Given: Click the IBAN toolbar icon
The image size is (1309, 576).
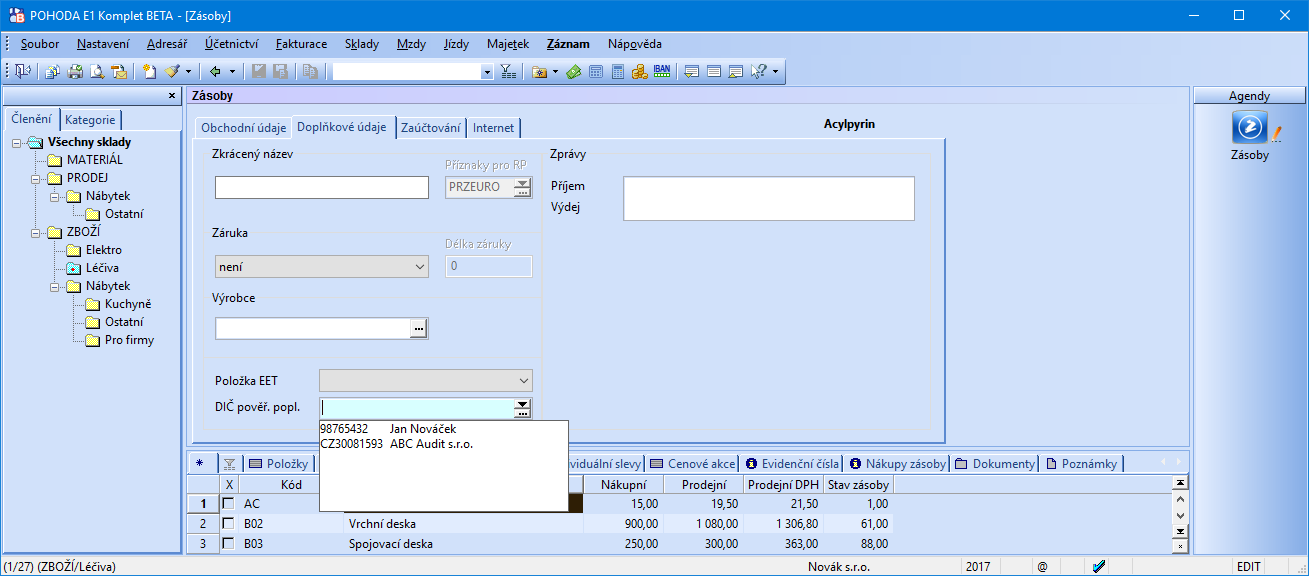Looking at the screenshot, I should [662, 72].
